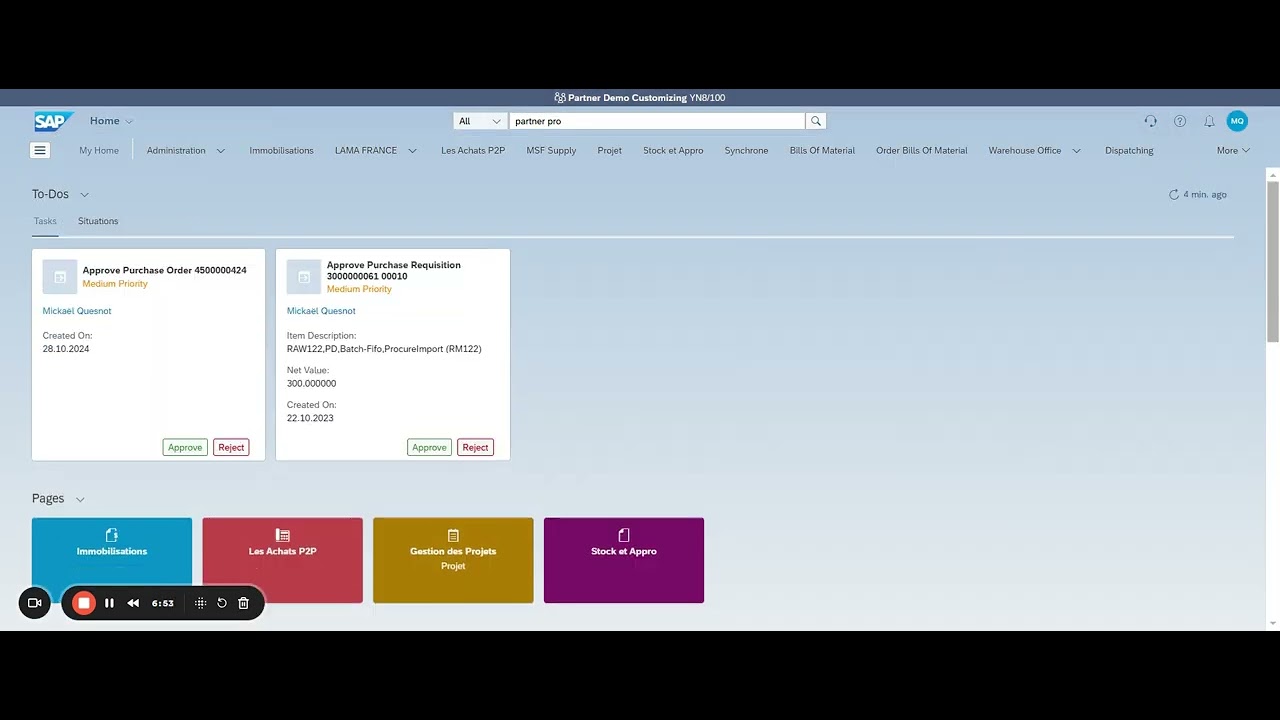Open Bills Of Material menu item
1280x720 pixels.
coord(822,151)
